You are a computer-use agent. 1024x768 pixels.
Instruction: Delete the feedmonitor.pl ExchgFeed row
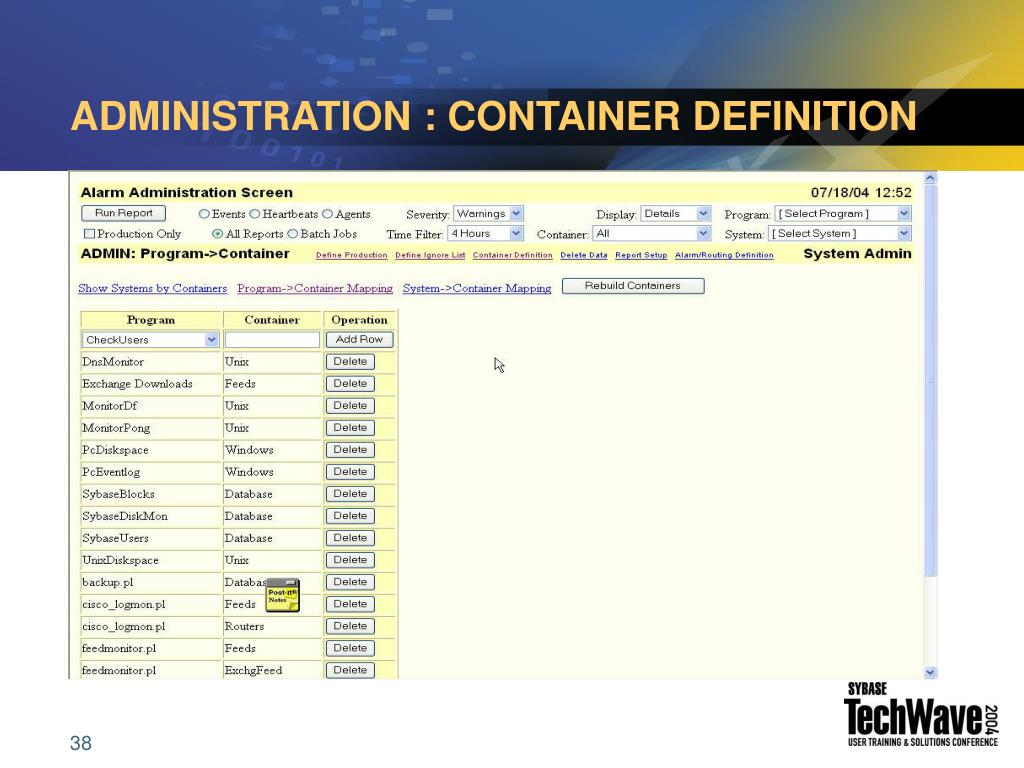coord(350,670)
